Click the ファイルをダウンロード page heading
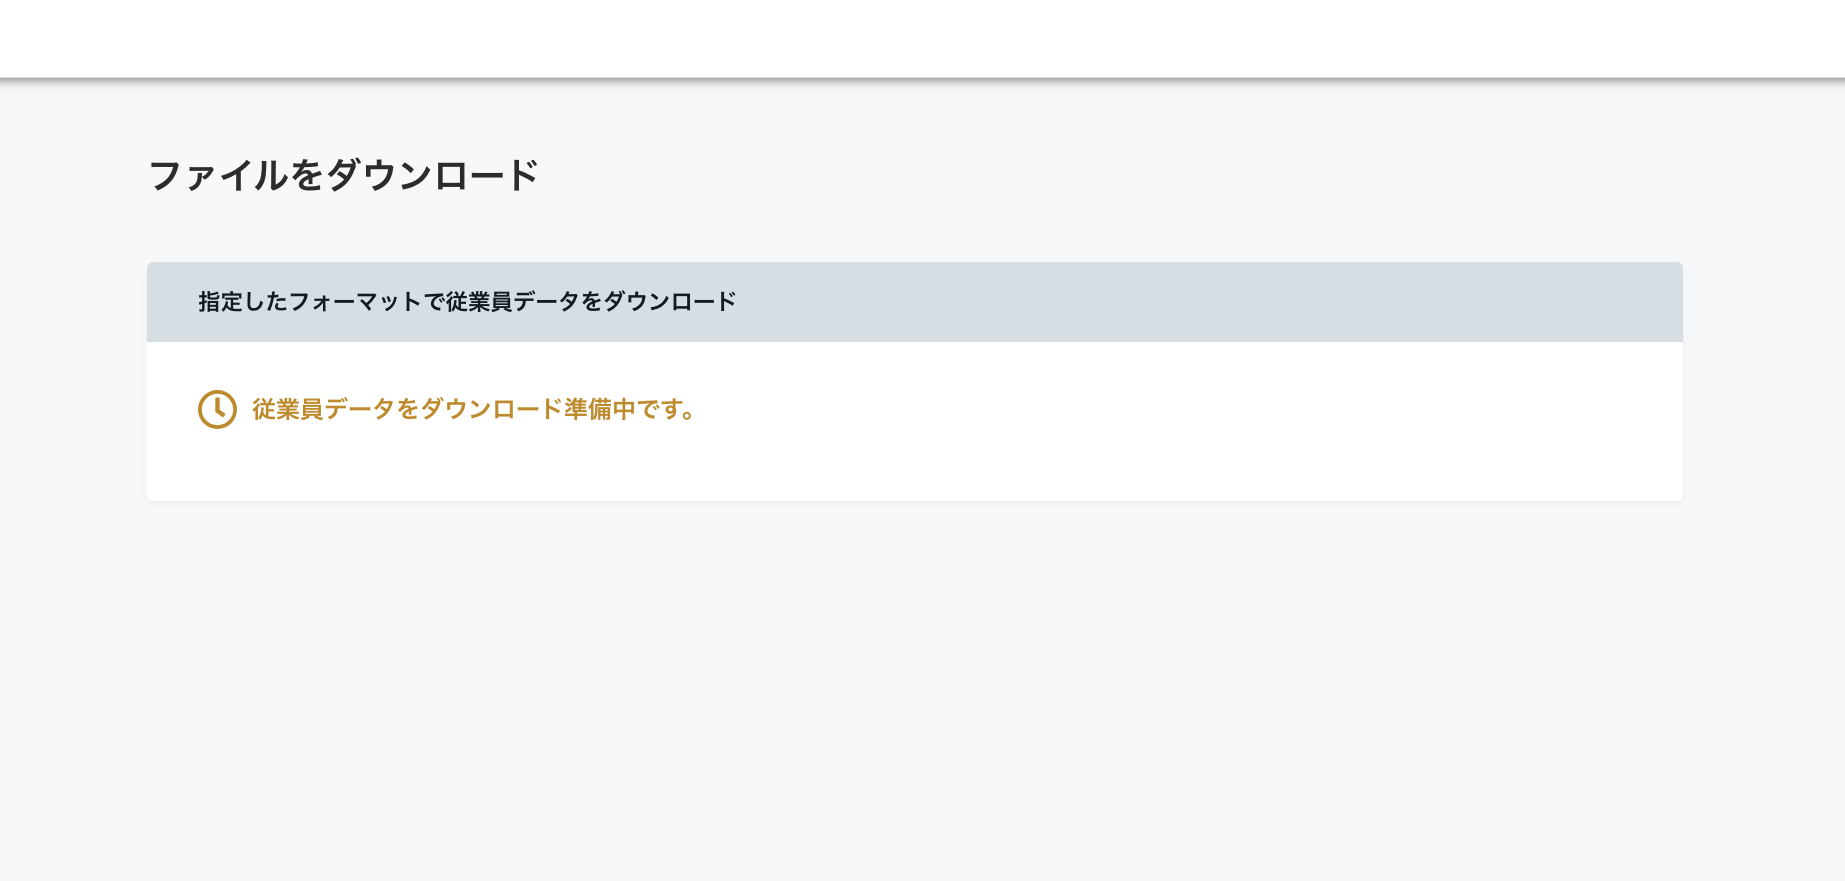The width and height of the screenshot is (1845, 881). tap(344, 175)
